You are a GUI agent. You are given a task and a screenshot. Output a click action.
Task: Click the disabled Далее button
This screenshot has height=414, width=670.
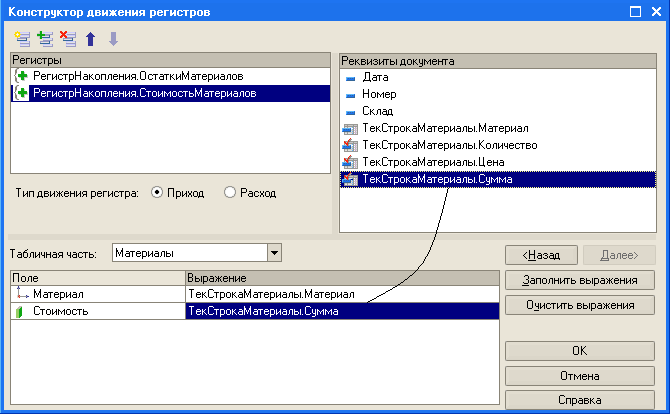coord(619,255)
